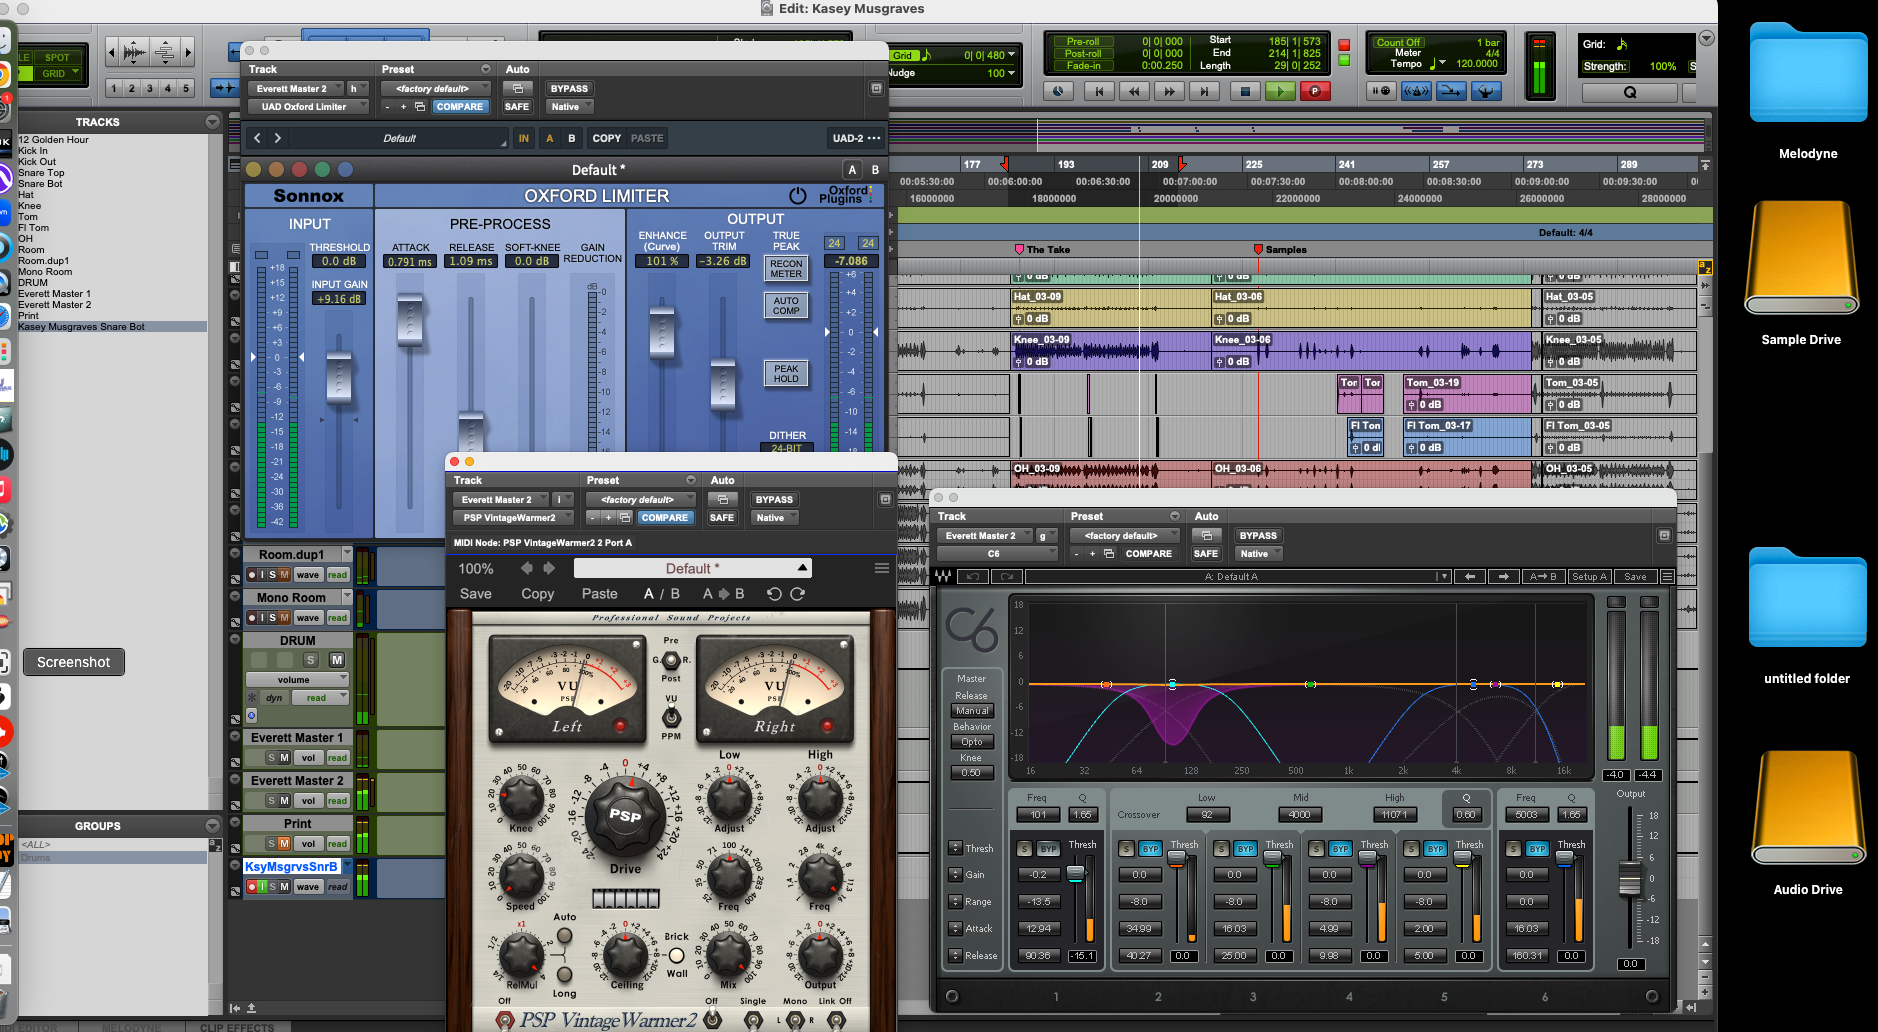Open the Tracks list options dropdown
The height and width of the screenshot is (1032, 1878).
[212, 122]
